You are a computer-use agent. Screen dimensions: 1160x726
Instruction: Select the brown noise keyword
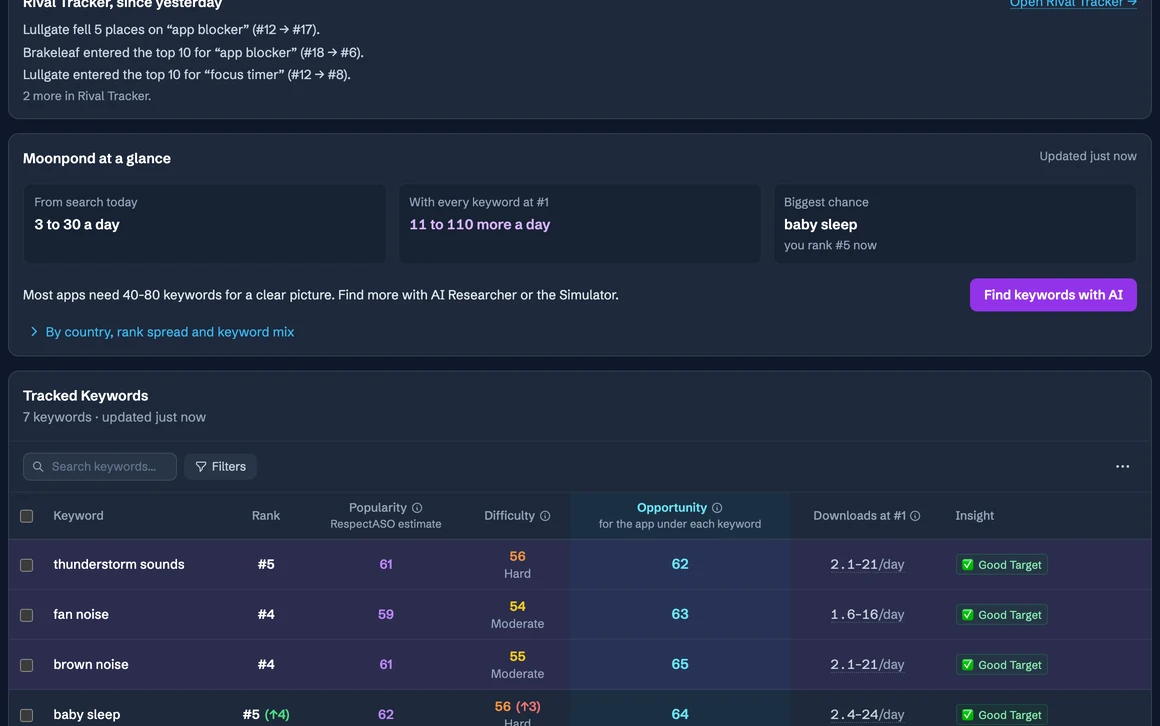(x=90, y=664)
